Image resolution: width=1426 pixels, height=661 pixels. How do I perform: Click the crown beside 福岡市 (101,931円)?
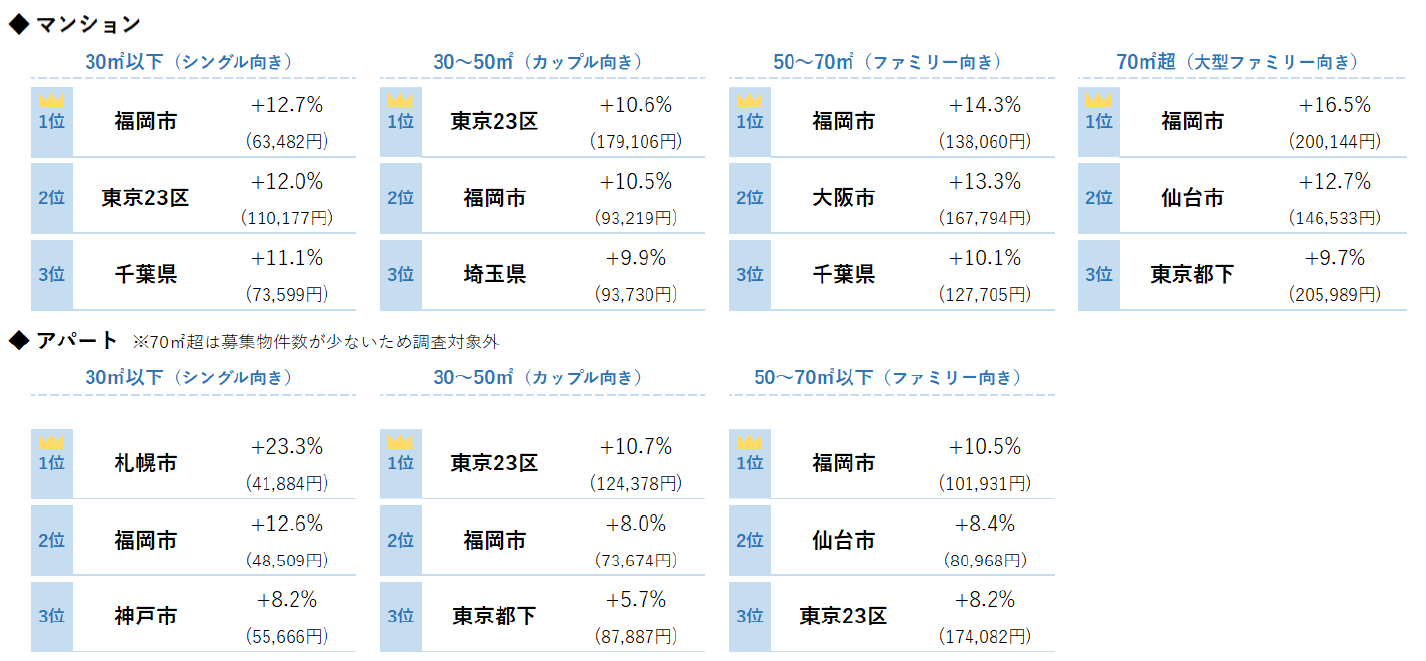[x=749, y=442]
